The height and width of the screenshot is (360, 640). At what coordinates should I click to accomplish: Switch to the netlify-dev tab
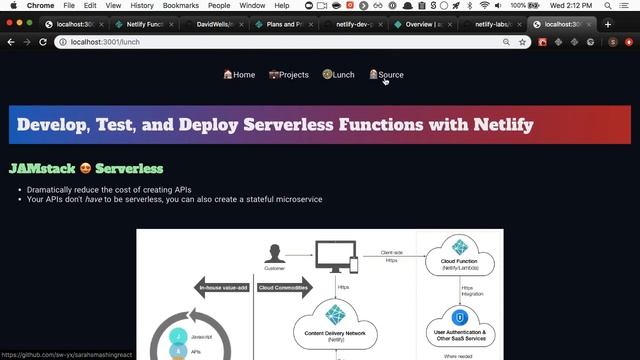pos(353,24)
